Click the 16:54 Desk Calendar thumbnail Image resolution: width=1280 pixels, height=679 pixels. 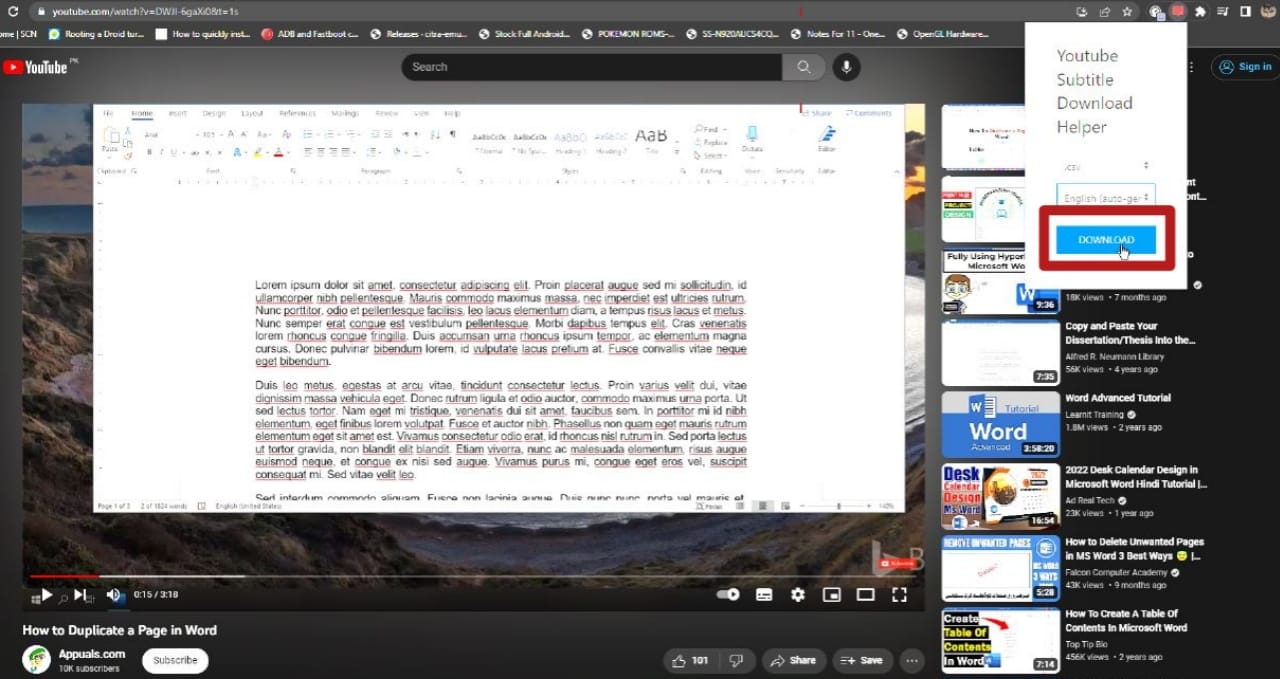1001,496
